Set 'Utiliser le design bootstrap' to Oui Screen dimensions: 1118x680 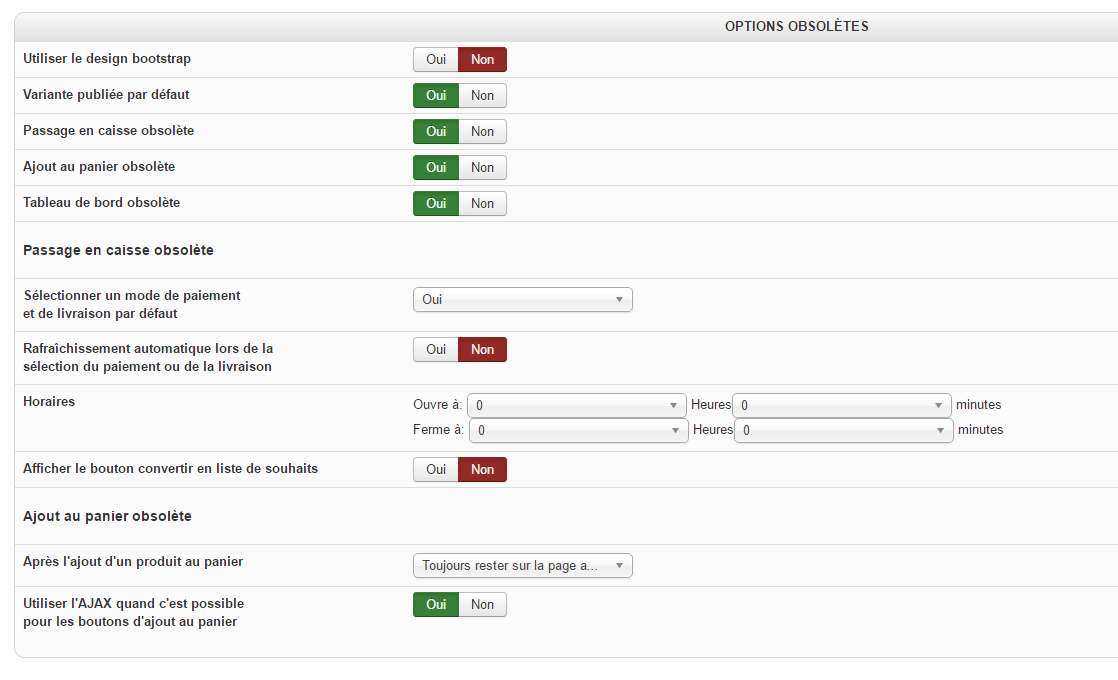tap(436, 60)
